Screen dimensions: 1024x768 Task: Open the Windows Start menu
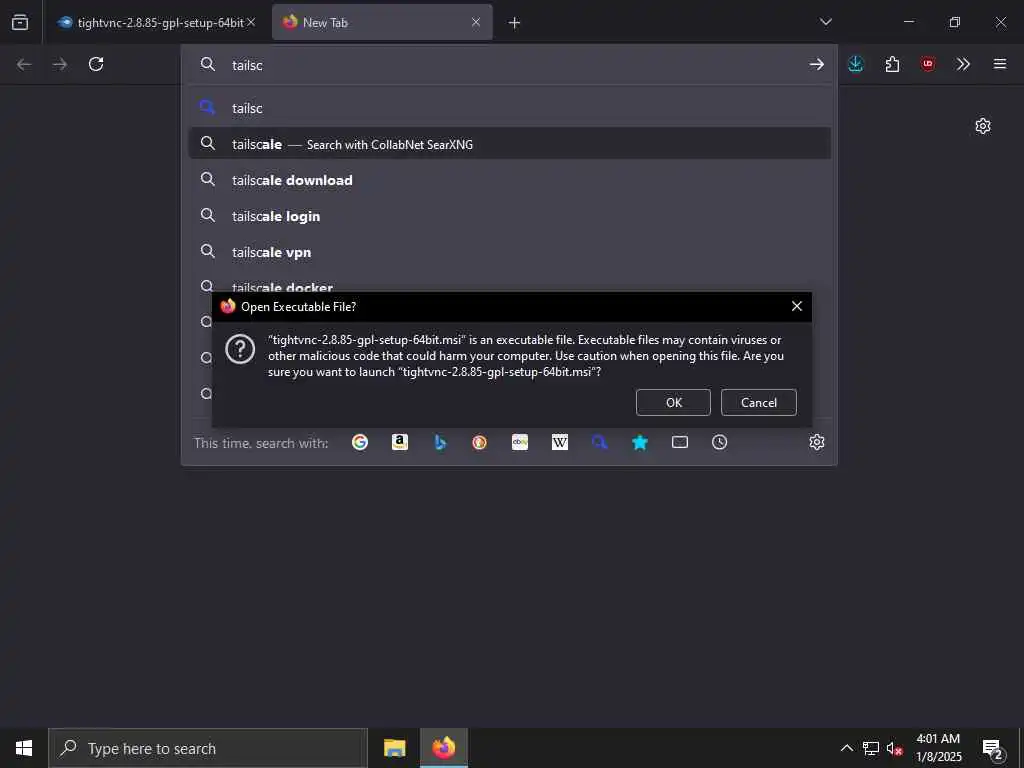click(x=24, y=748)
